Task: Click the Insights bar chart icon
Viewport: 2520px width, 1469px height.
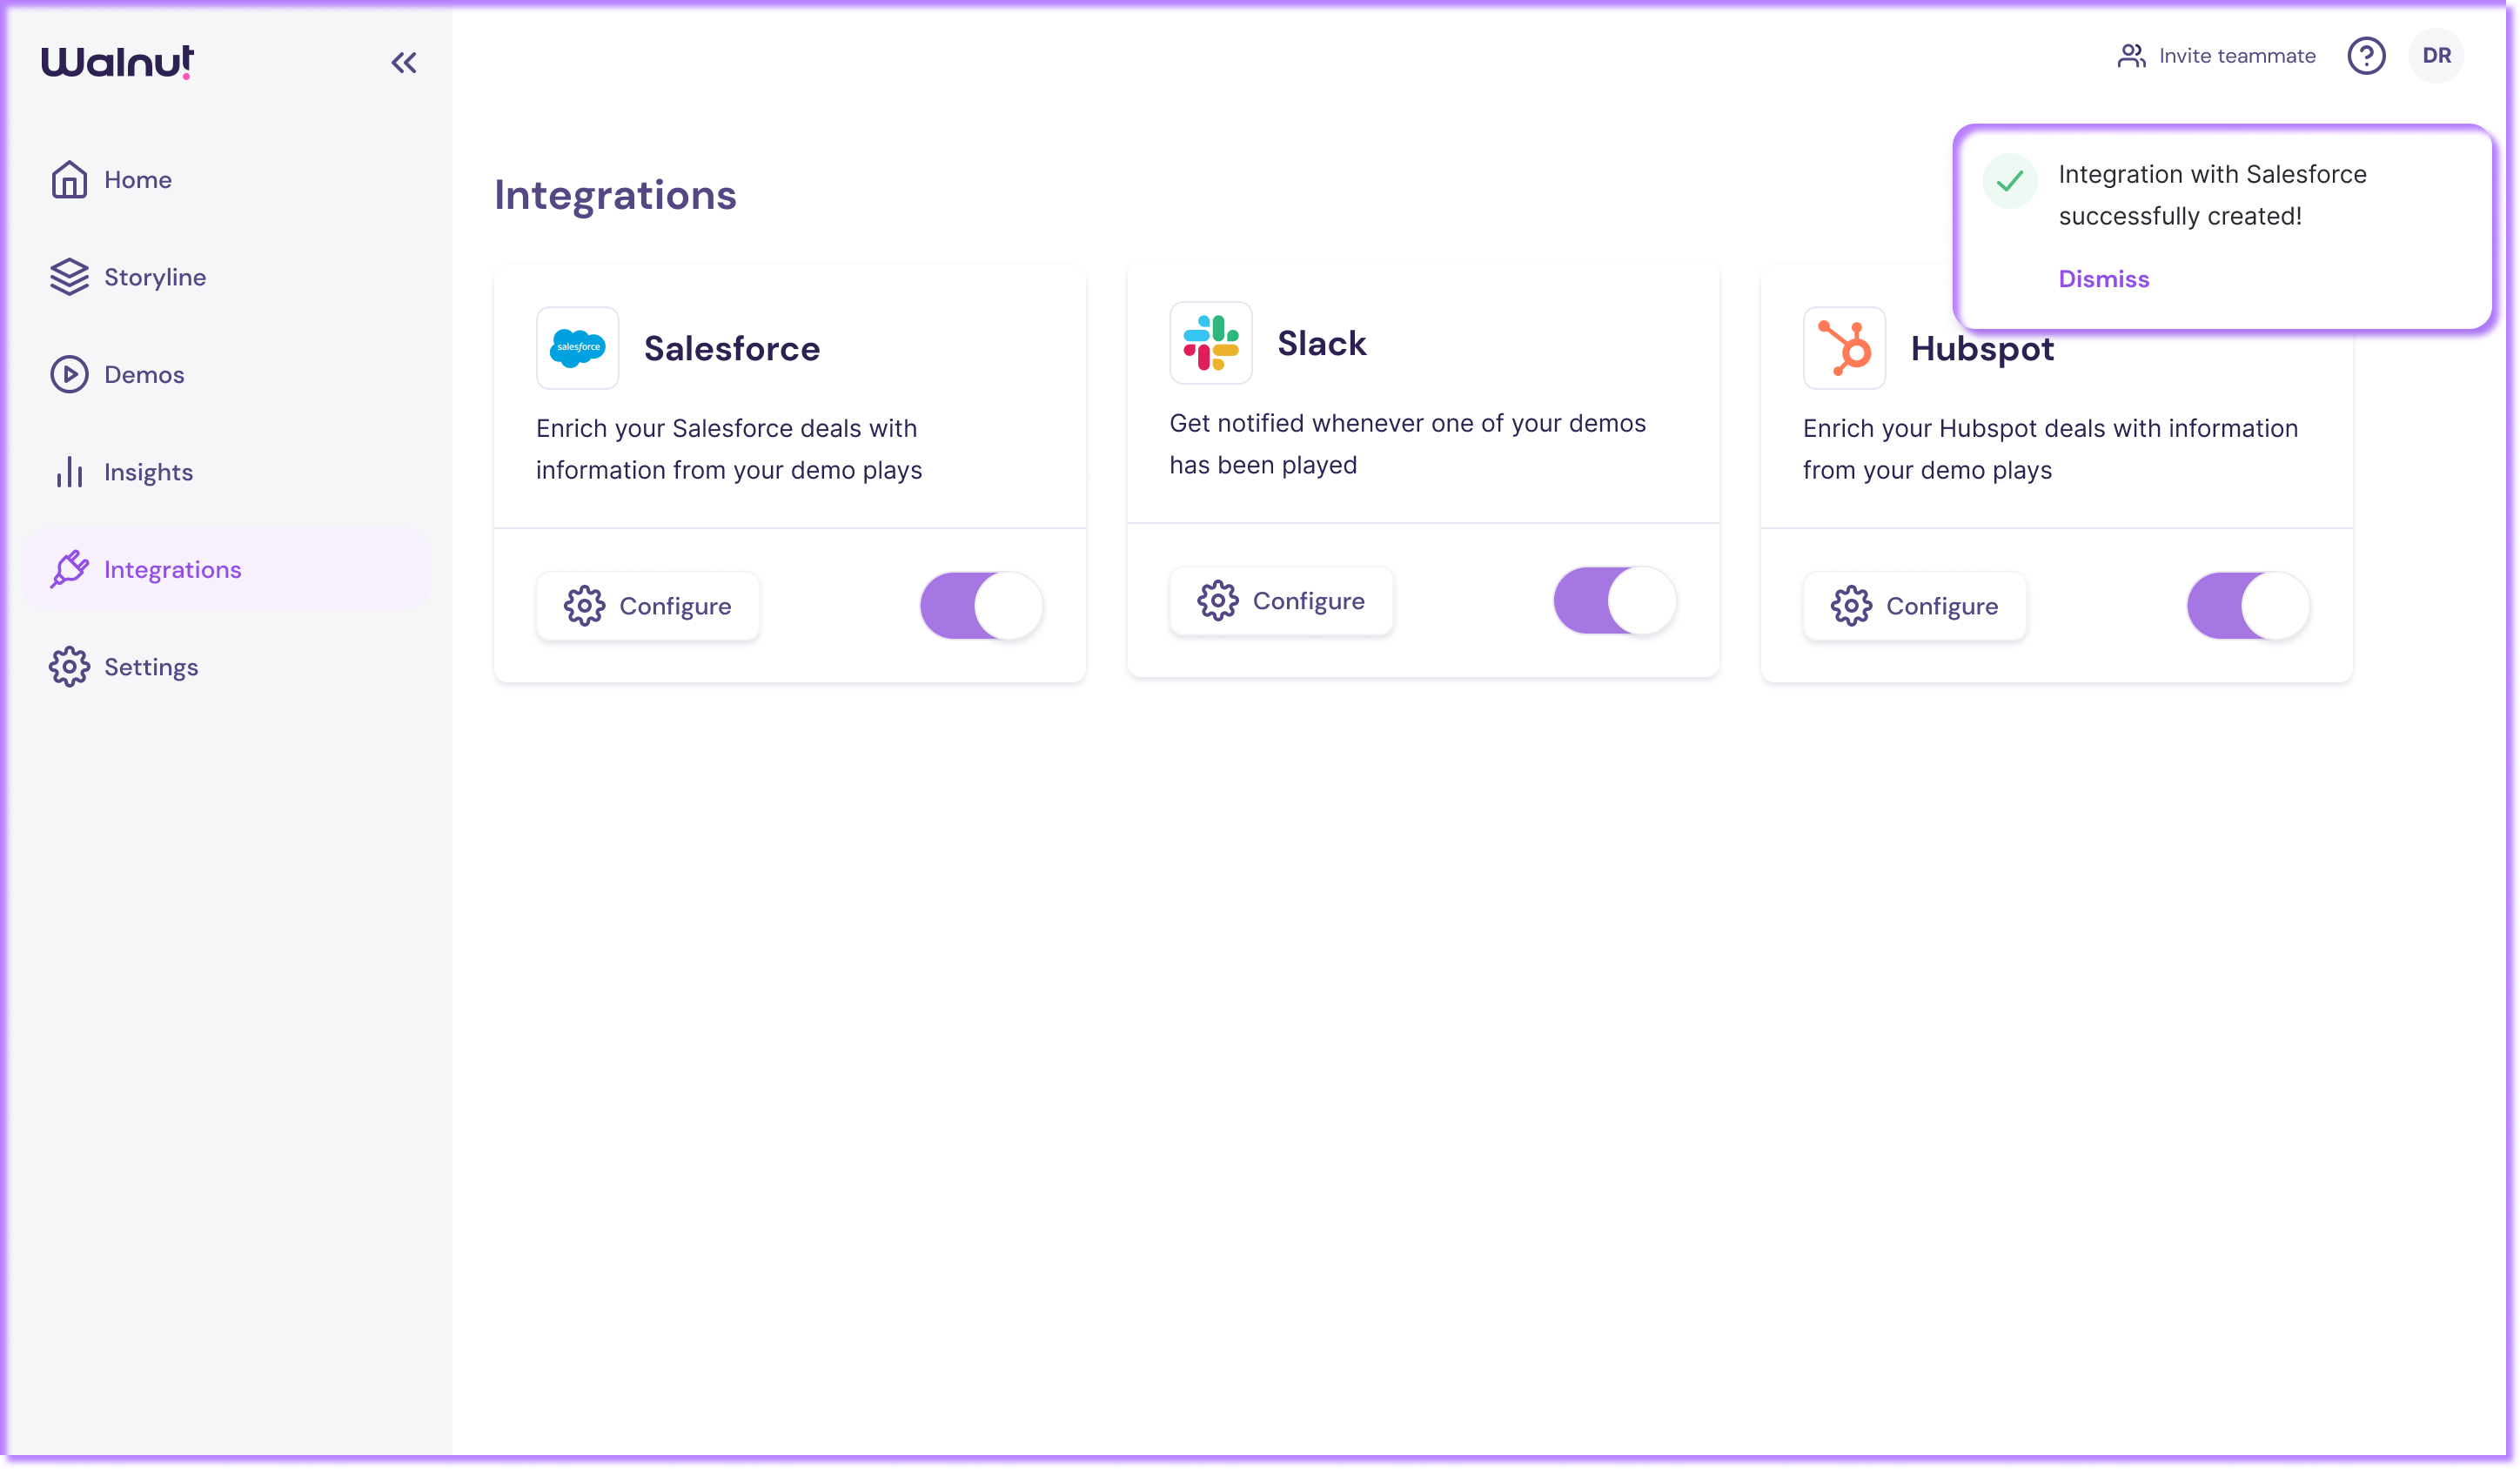Action: pyautogui.click(x=69, y=472)
